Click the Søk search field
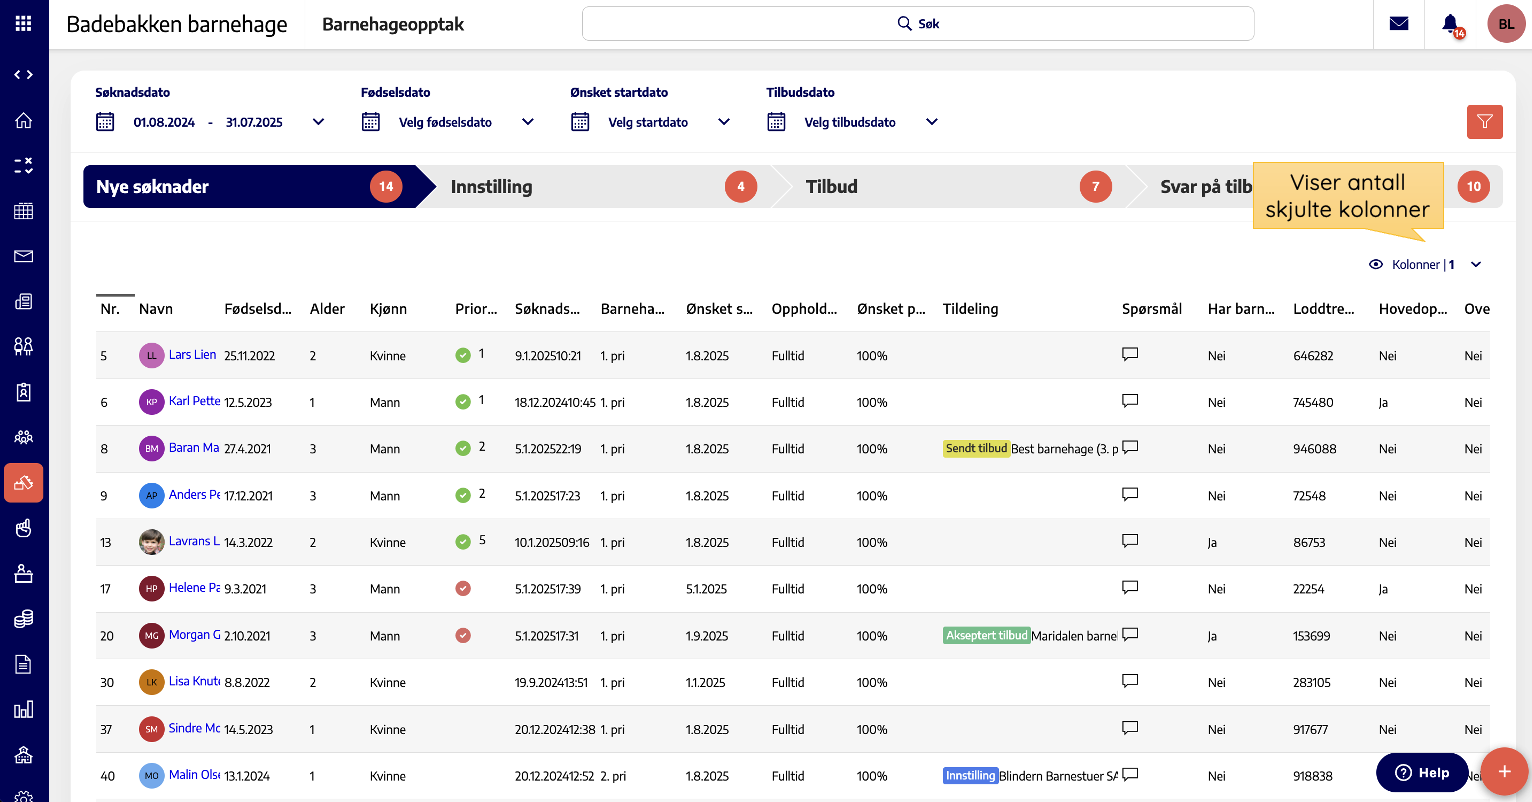The height and width of the screenshot is (802, 1532). click(x=918, y=24)
